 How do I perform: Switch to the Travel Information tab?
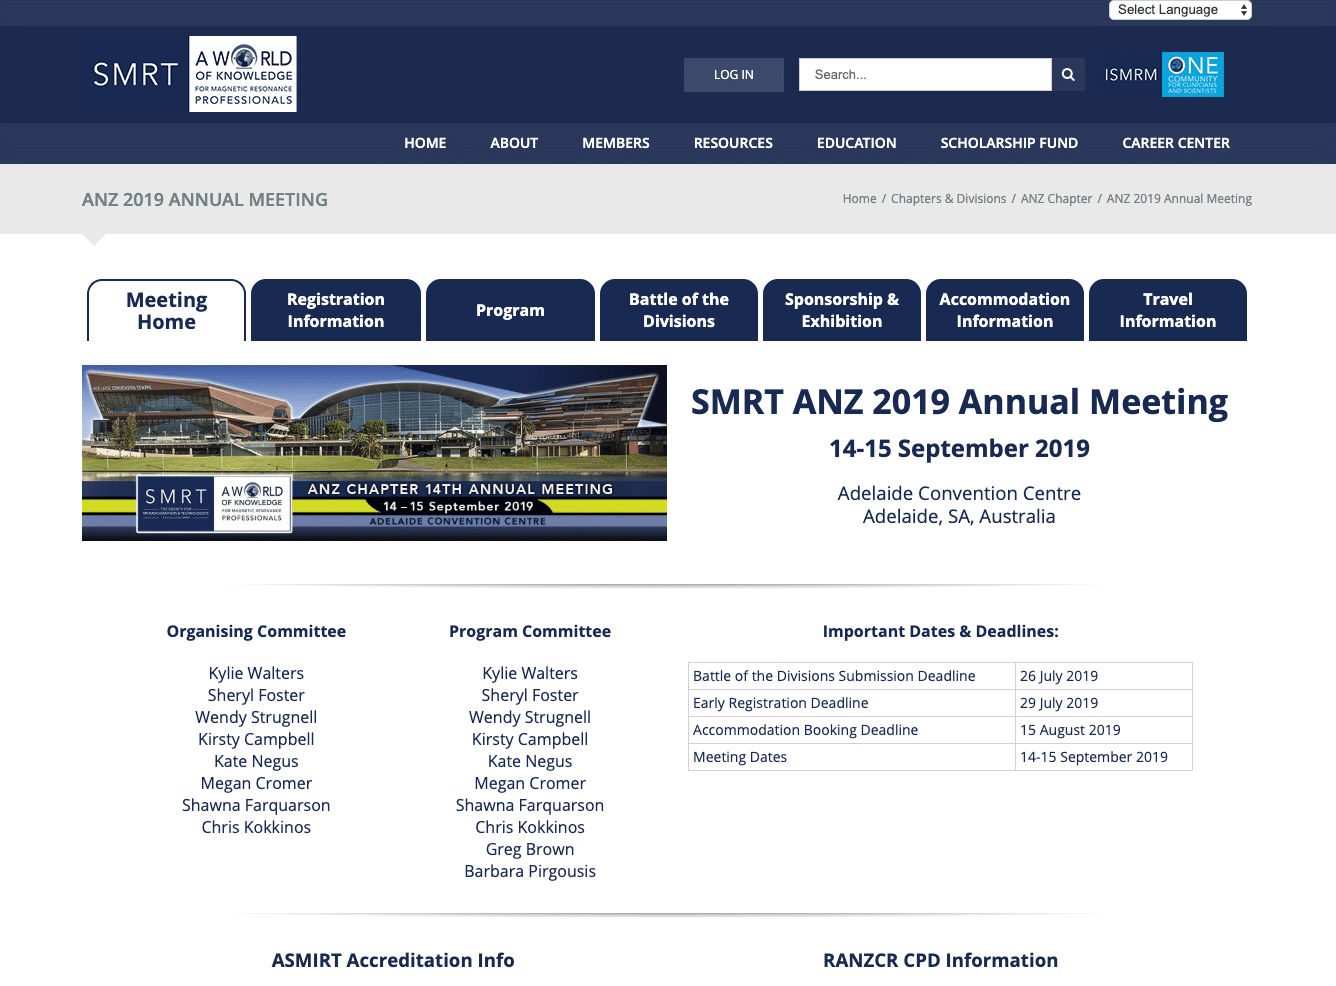[1167, 310]
